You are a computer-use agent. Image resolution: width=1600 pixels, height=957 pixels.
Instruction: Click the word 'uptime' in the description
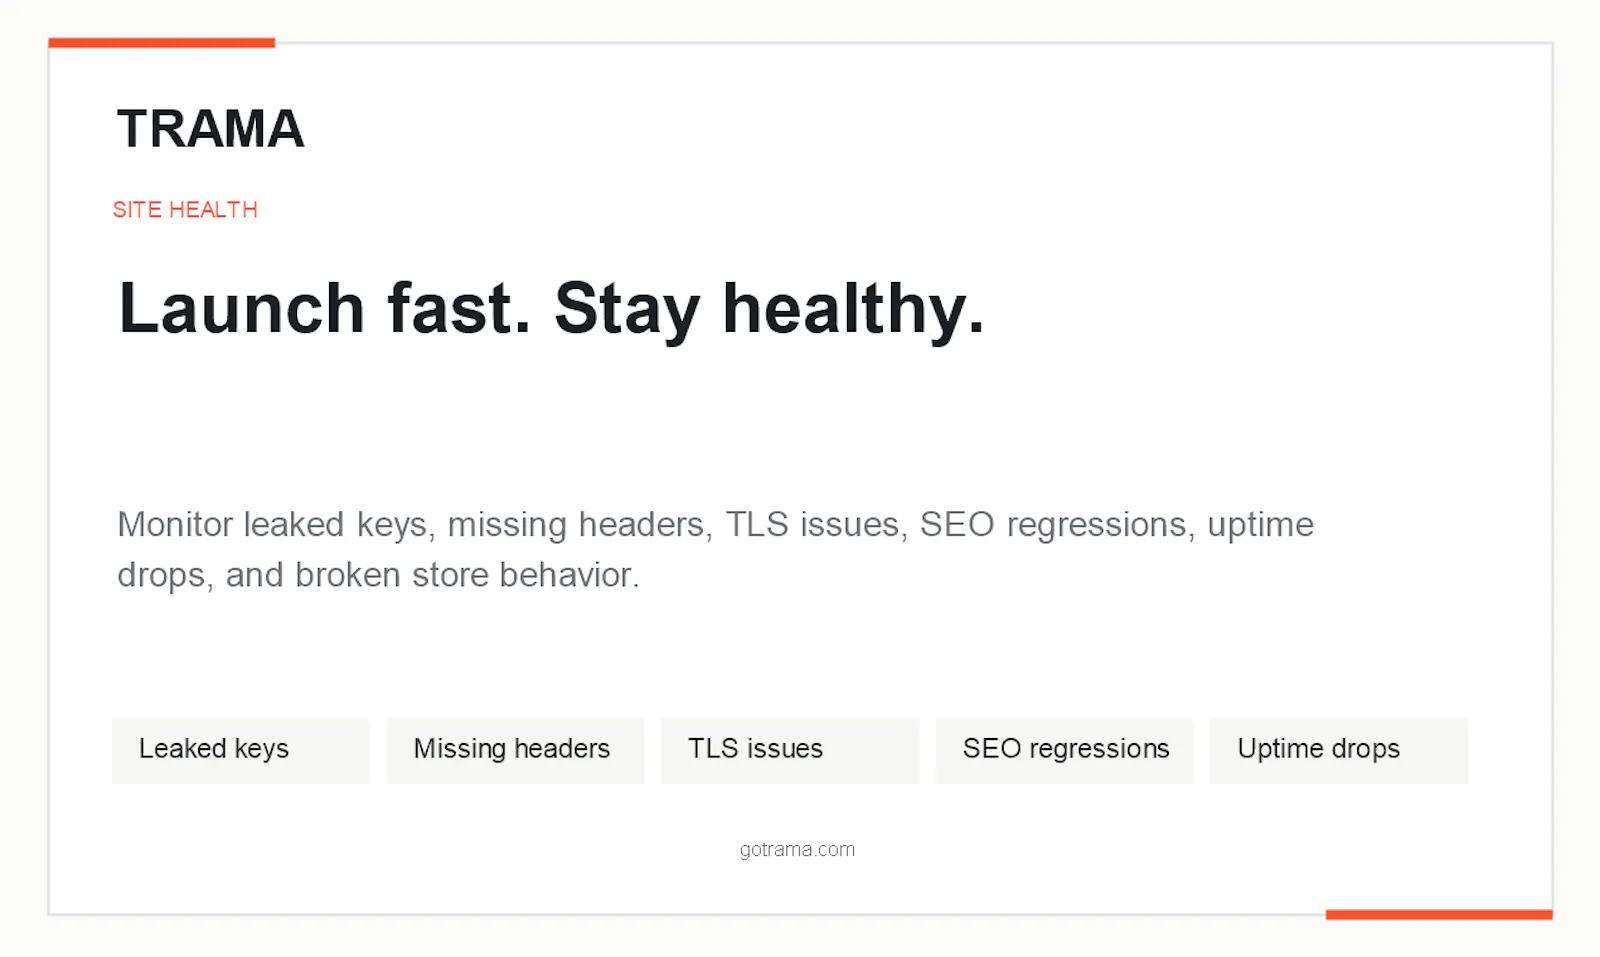click(1260, 526)
